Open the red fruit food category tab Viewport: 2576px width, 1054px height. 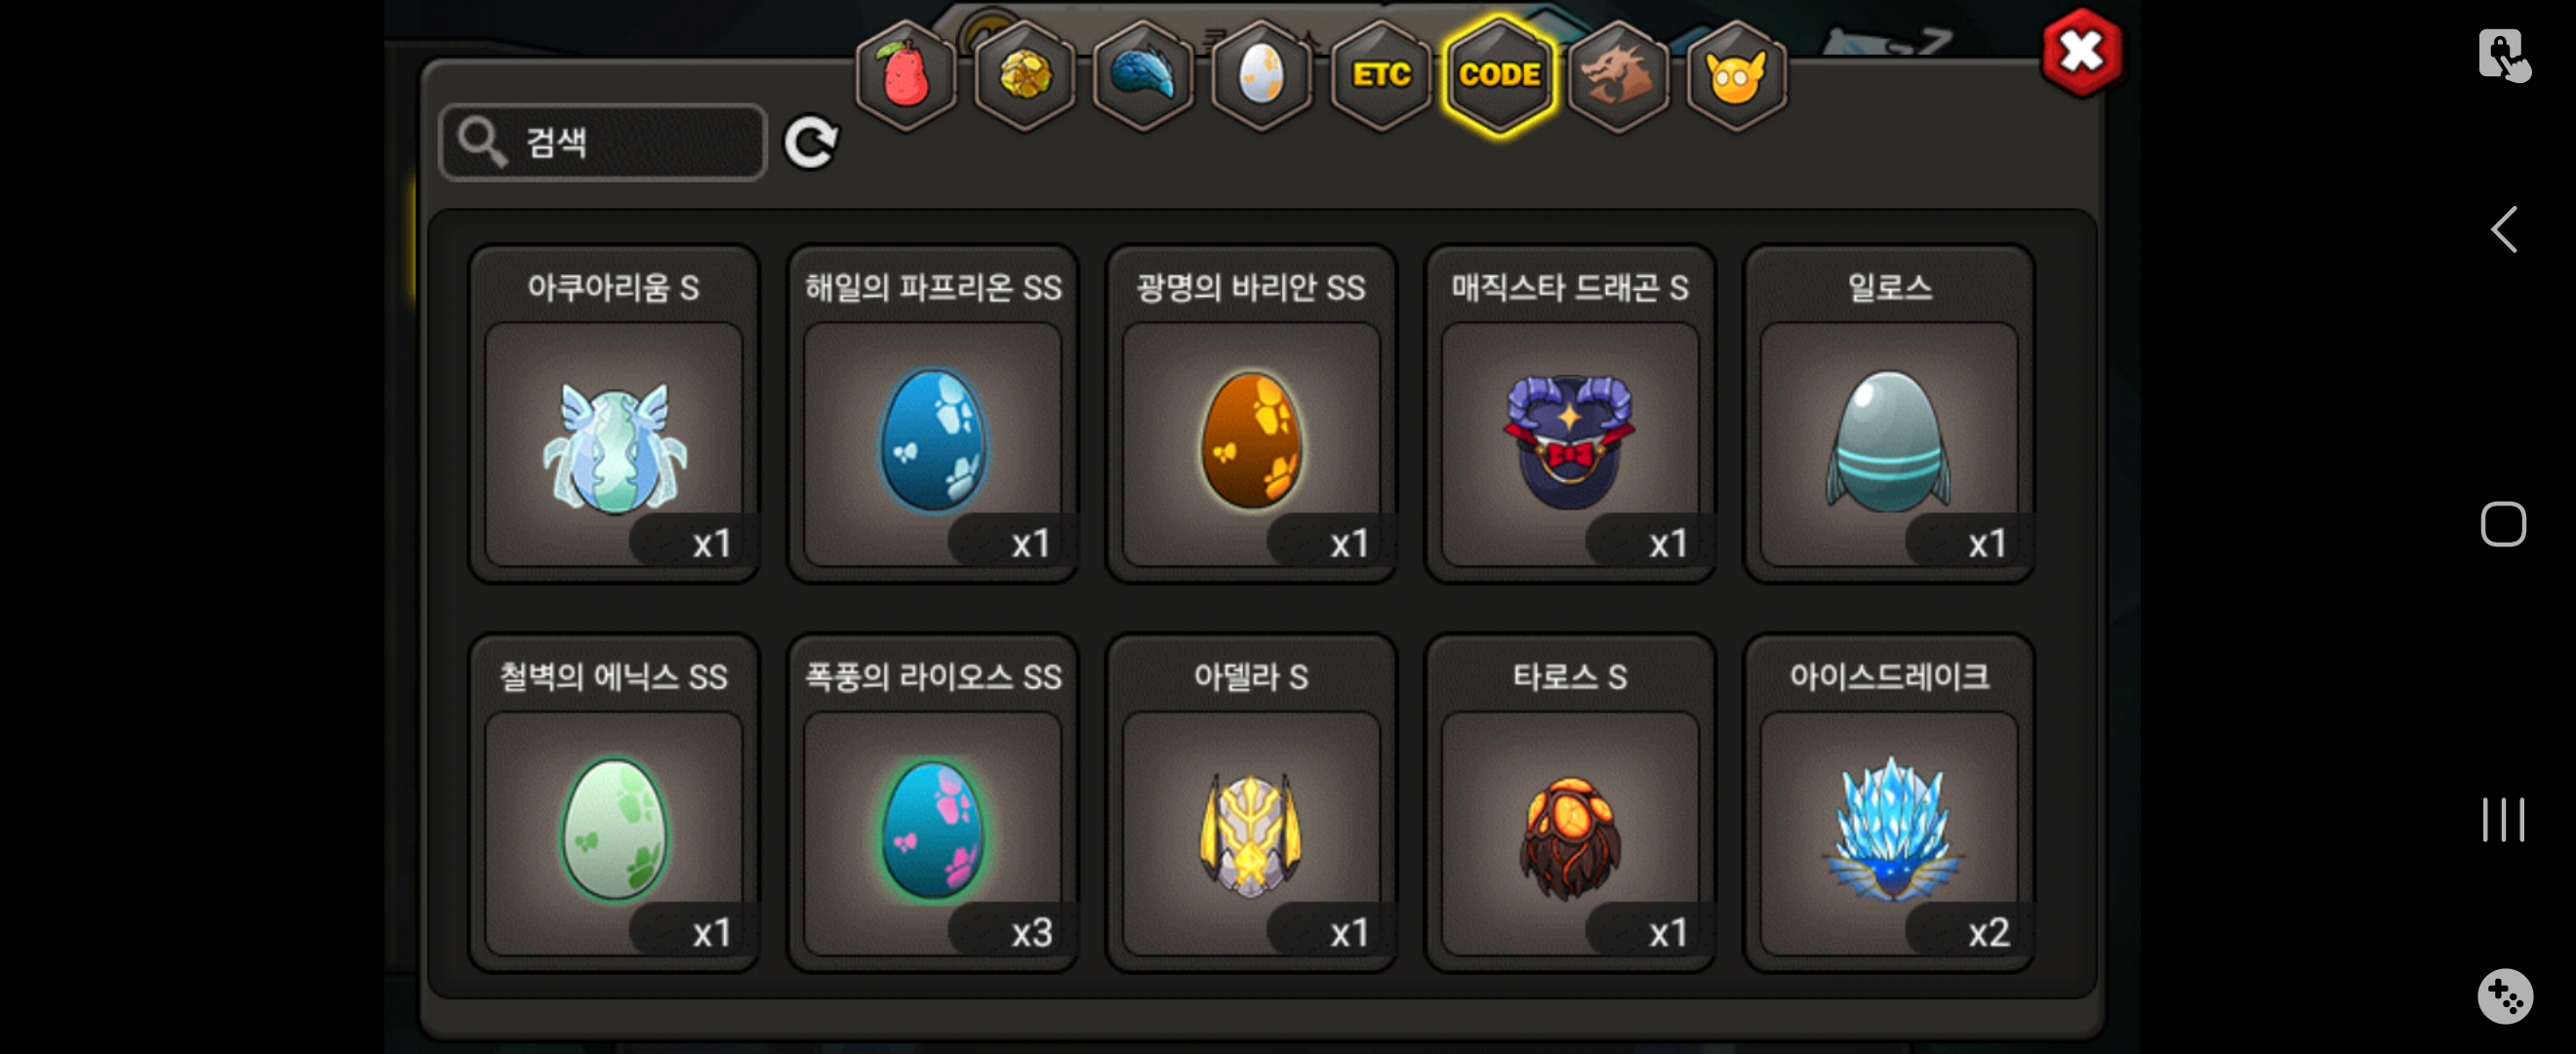(x=906, y=75)
